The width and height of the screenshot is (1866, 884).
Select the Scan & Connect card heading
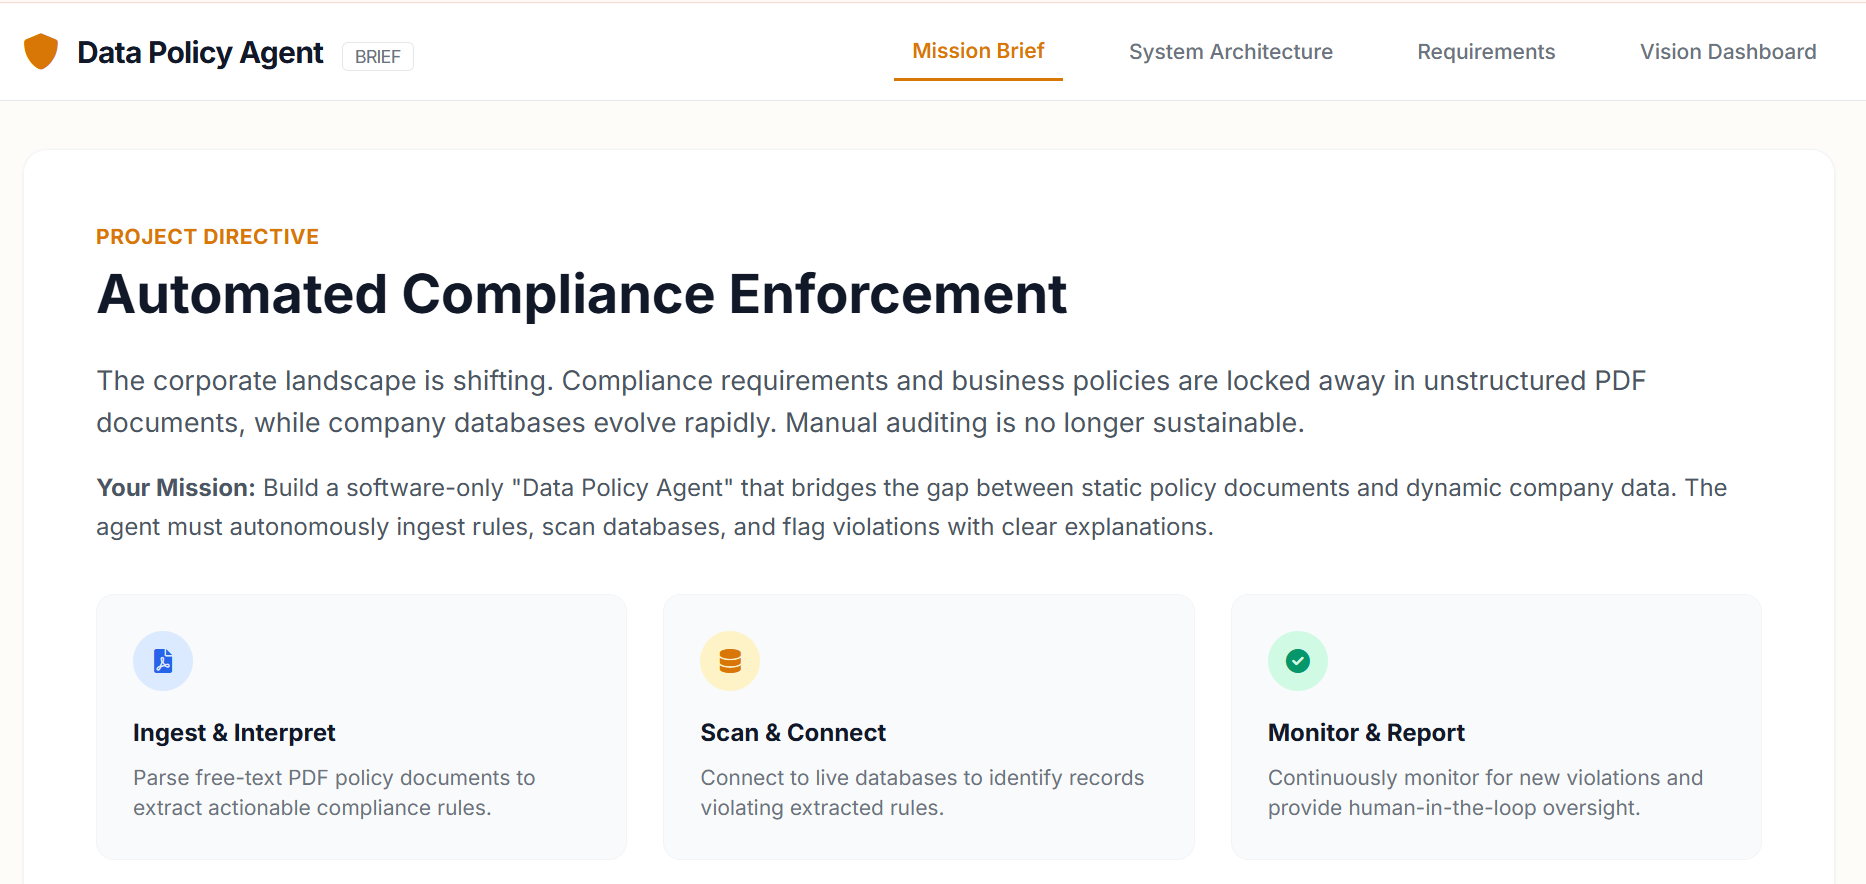793,733
